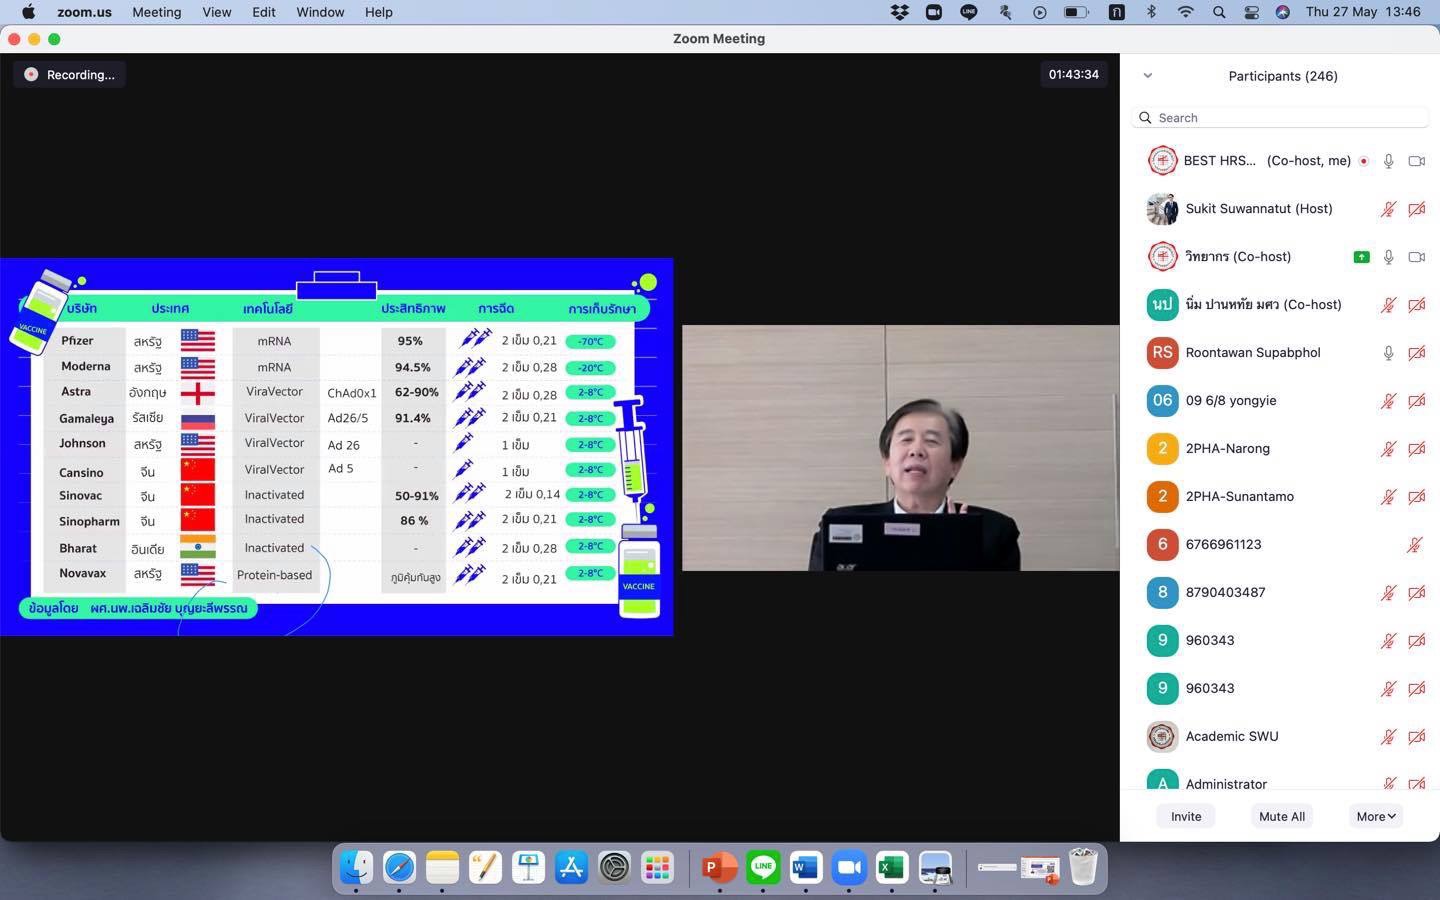This screenshot has width=1440, height=900.
Task: Toggle video camera for BEST HRS co-host
Action: 1416,161
